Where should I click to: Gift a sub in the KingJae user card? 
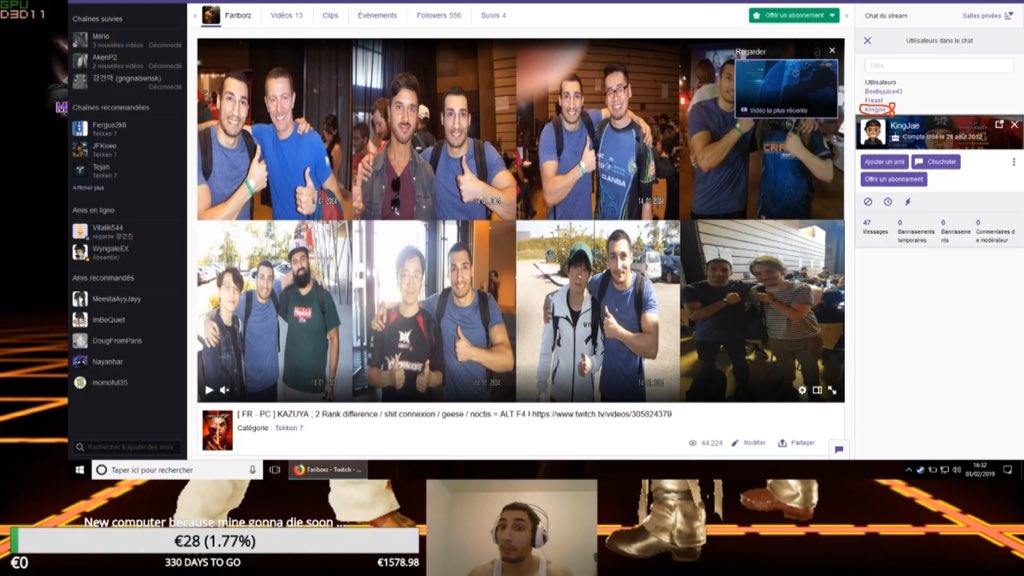coord(894,179)
